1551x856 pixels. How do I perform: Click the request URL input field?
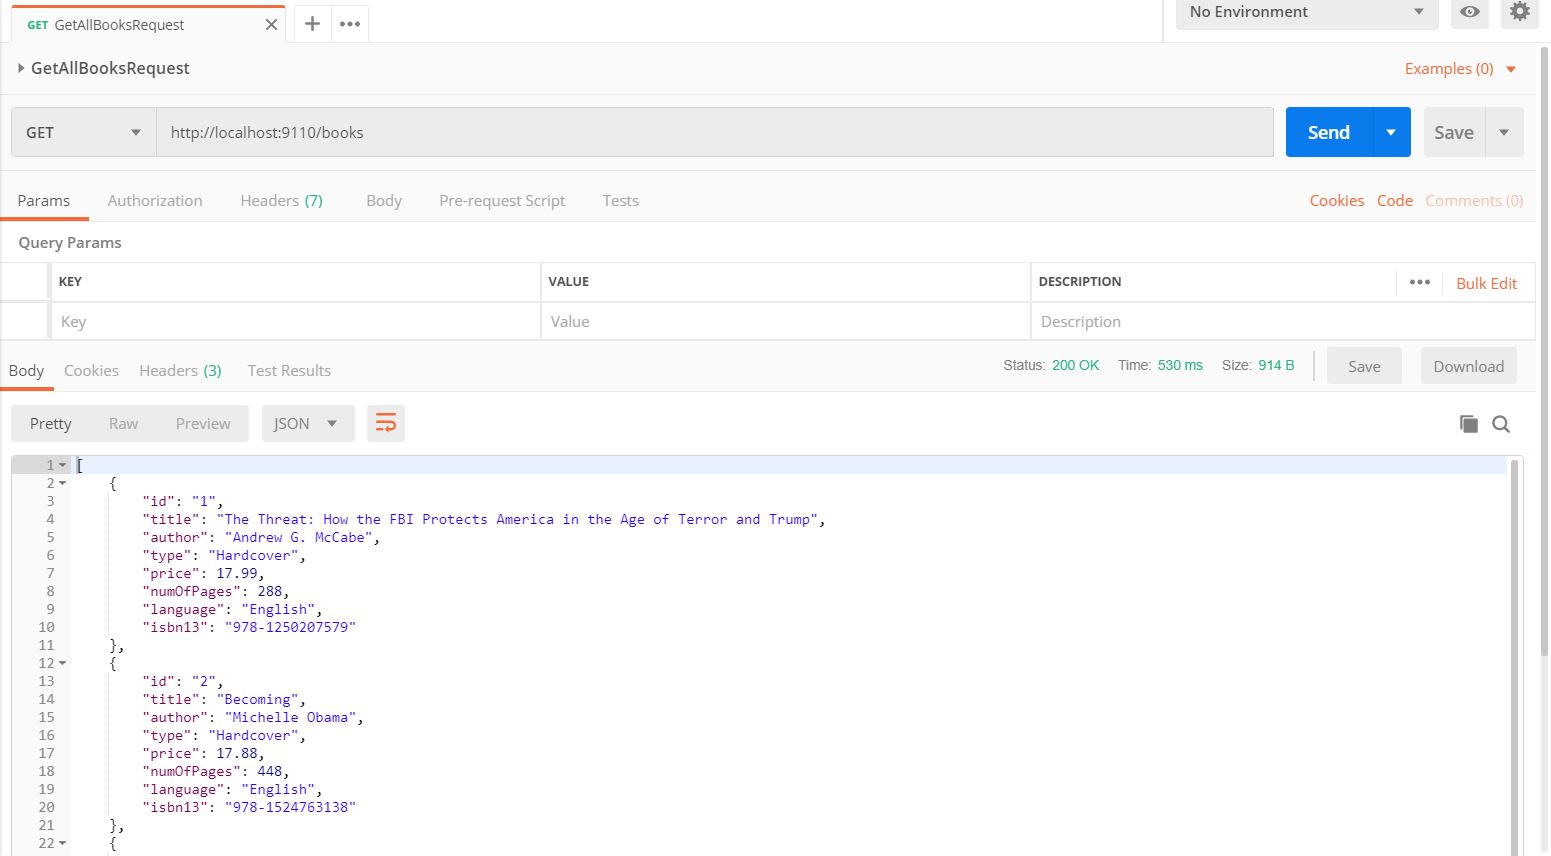(714, 132)
